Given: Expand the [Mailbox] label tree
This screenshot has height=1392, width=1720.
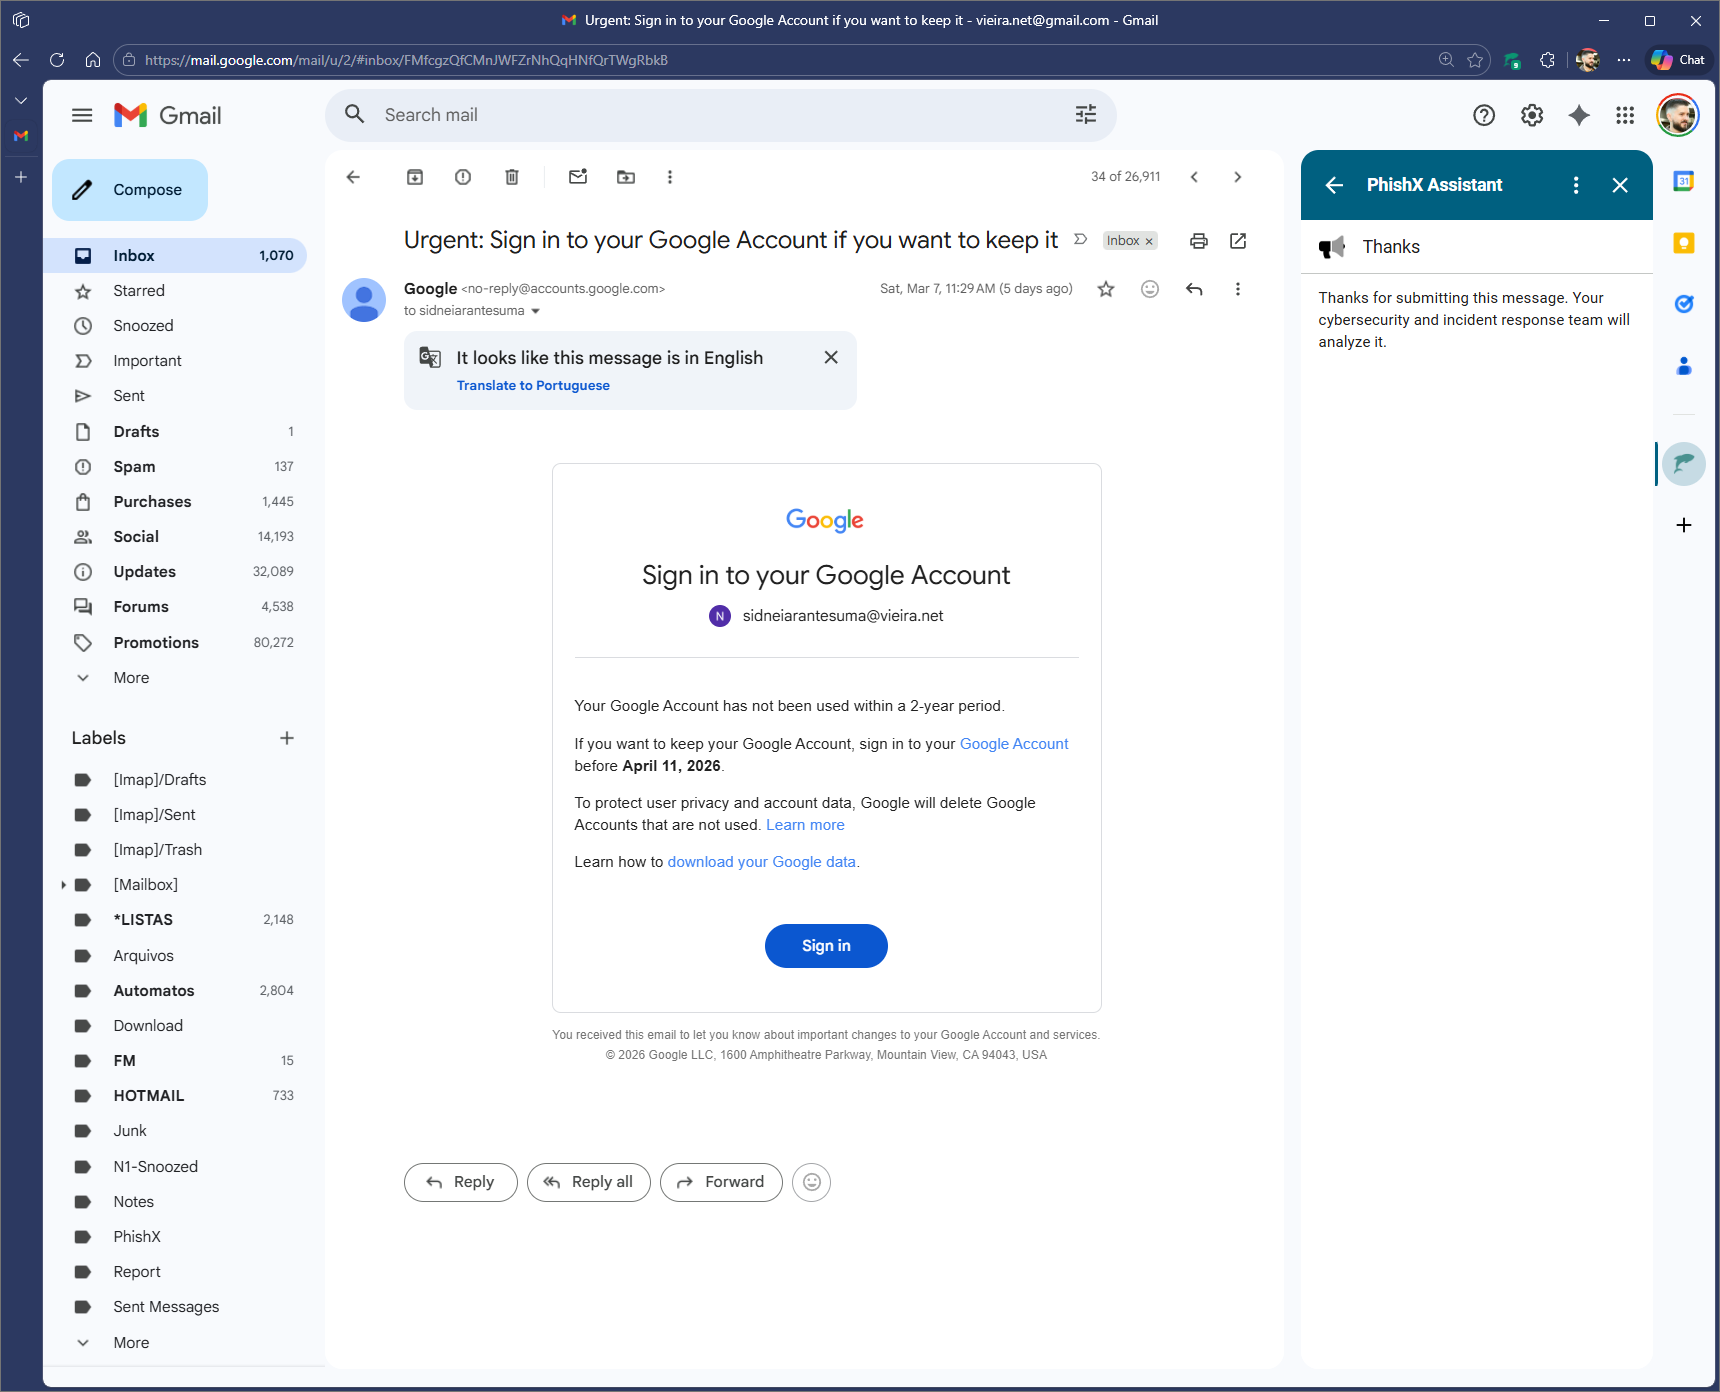Looking at the screenshot, I should coord(64,884).
